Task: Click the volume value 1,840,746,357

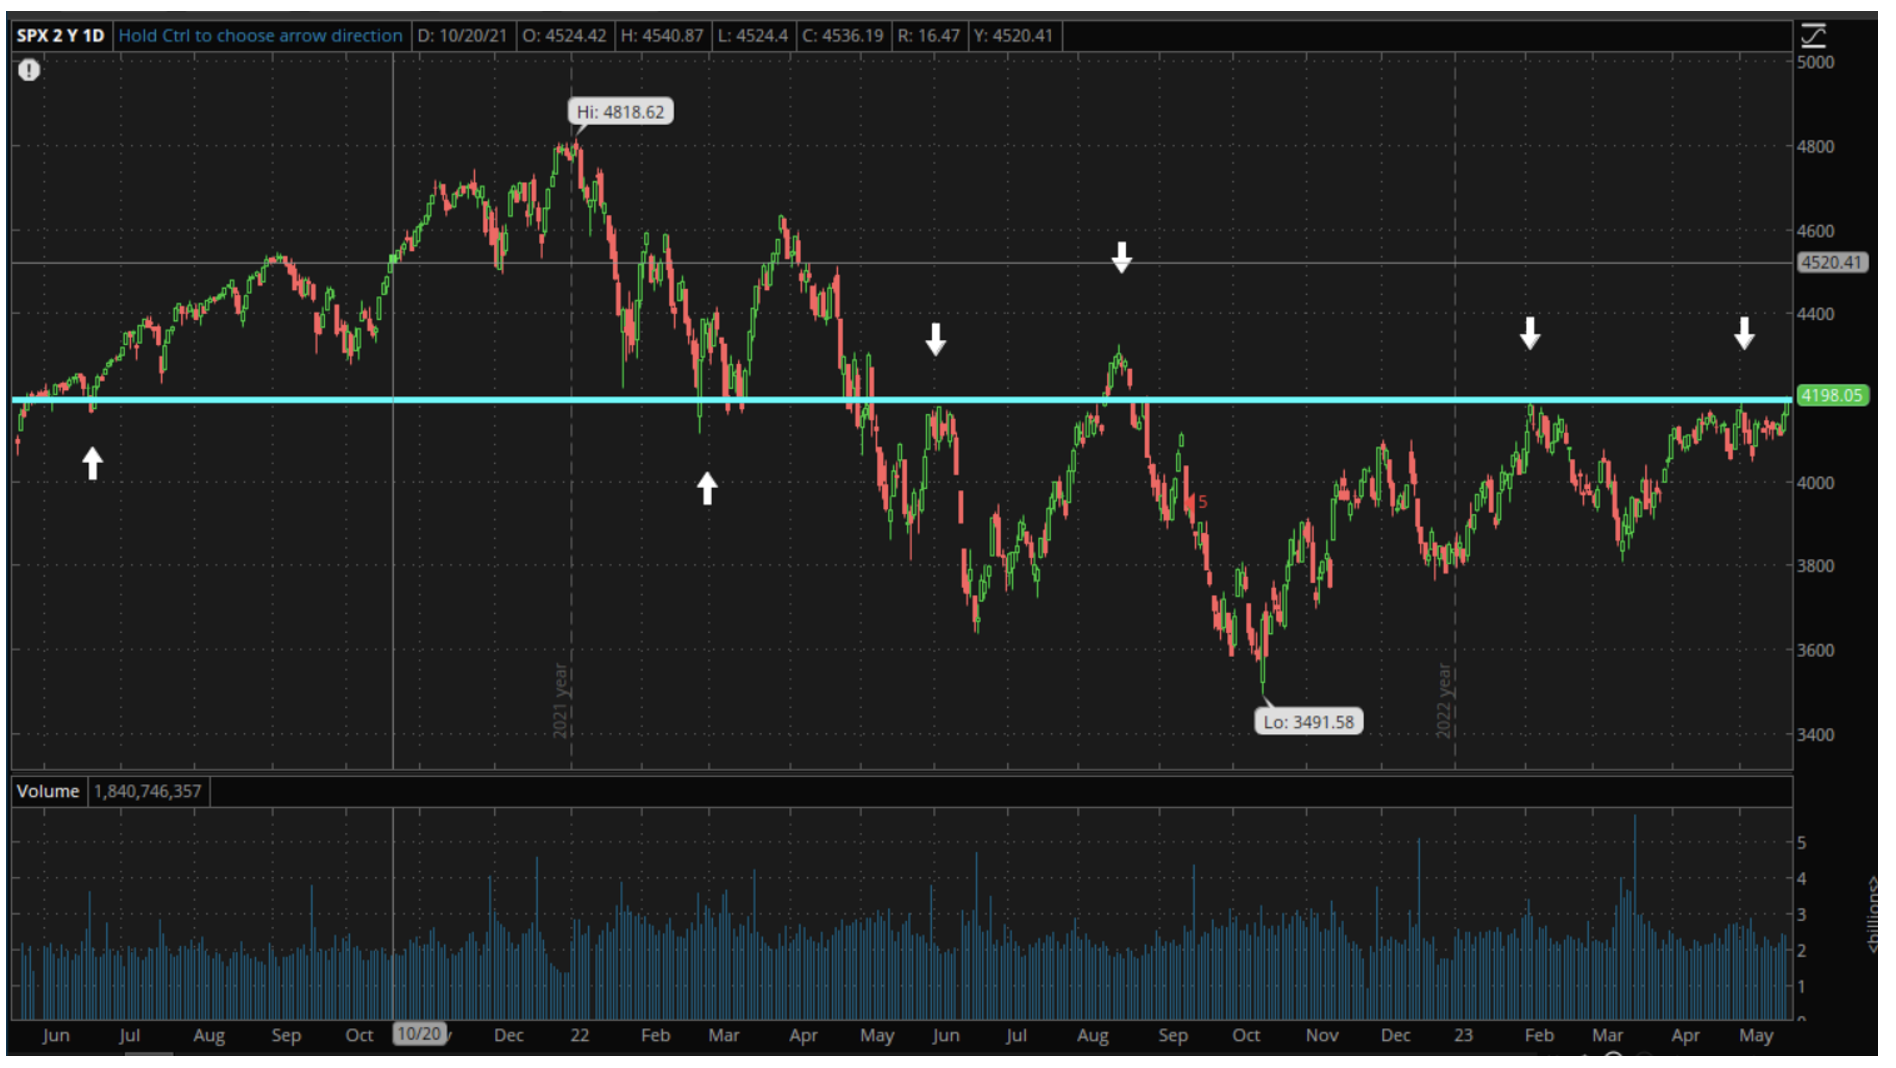Action: click(148, 791)
